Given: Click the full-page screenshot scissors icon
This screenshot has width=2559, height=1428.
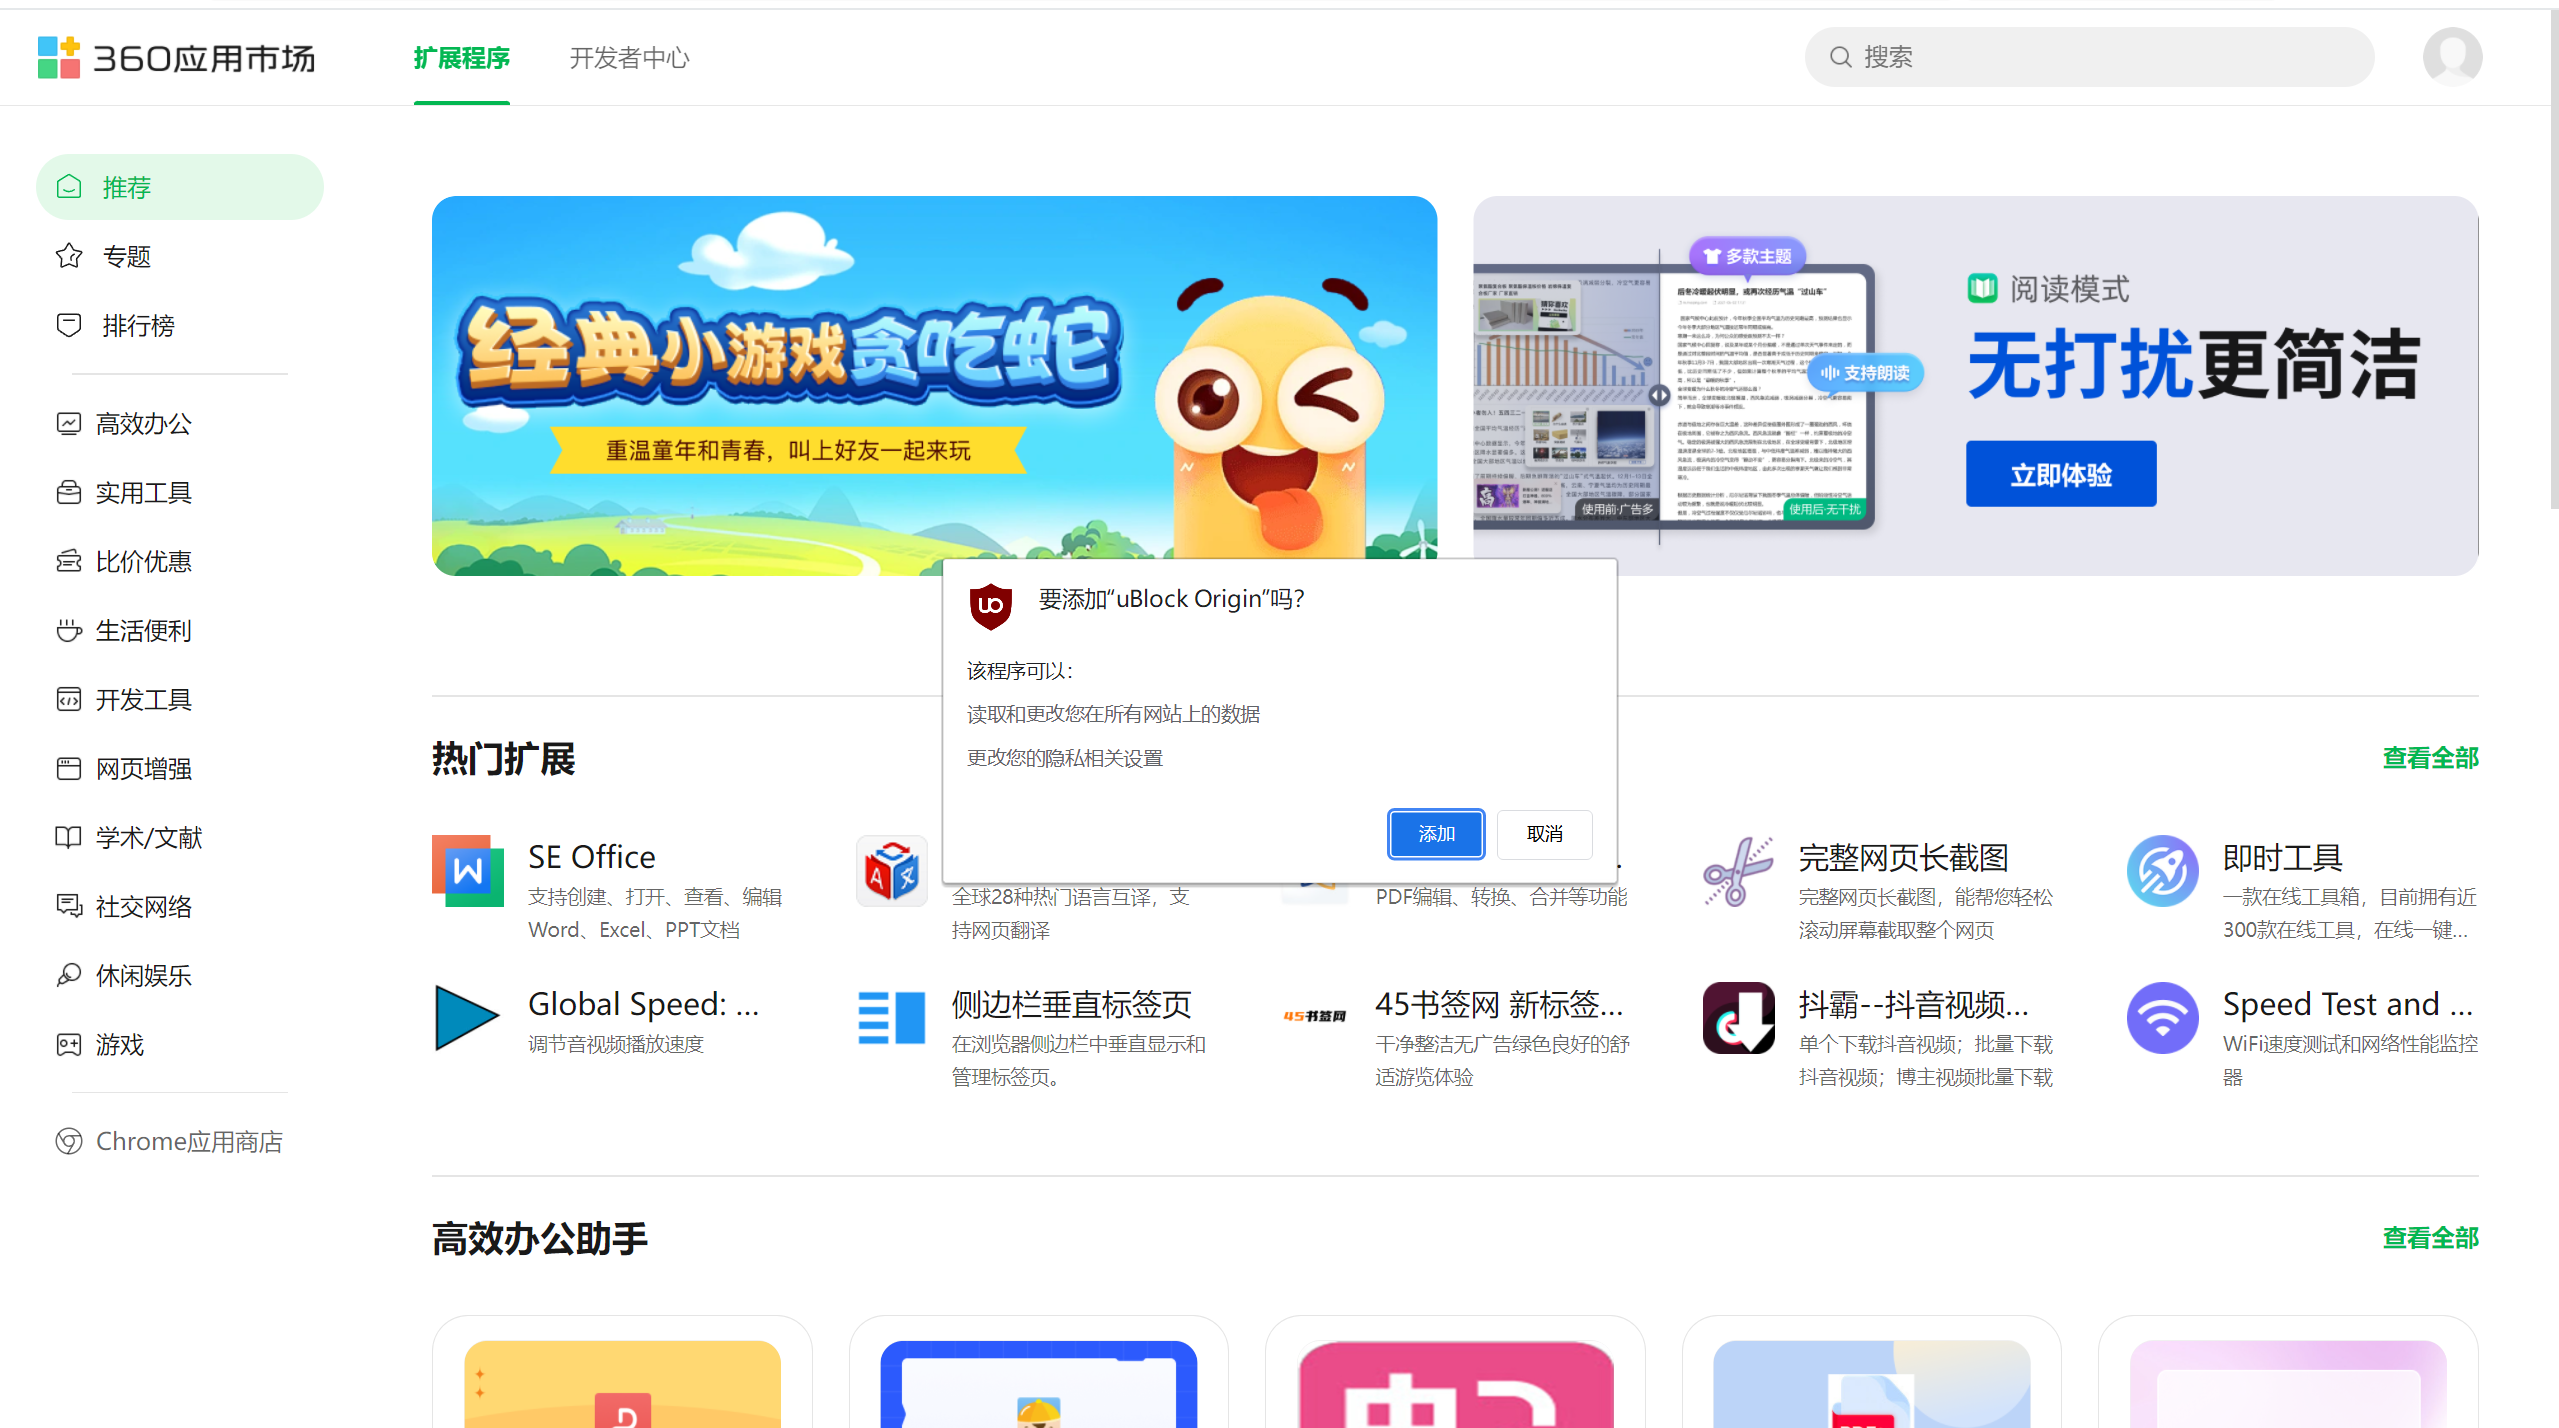Looking at the screenshot, I should (x=1738, y=870).
